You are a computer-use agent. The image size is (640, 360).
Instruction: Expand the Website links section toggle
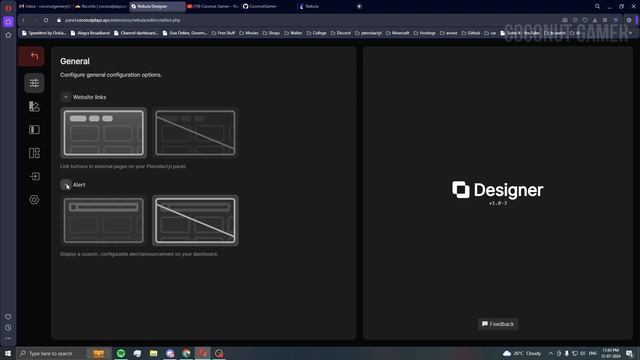coord(66,97)
